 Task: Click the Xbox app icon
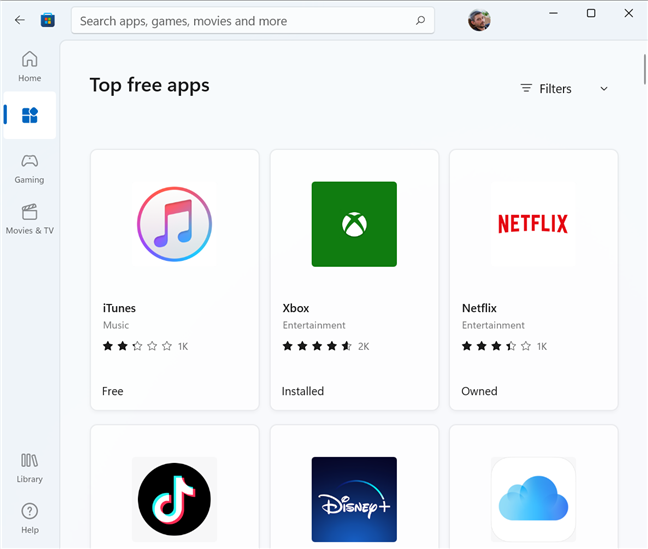(x=354, y=224)
